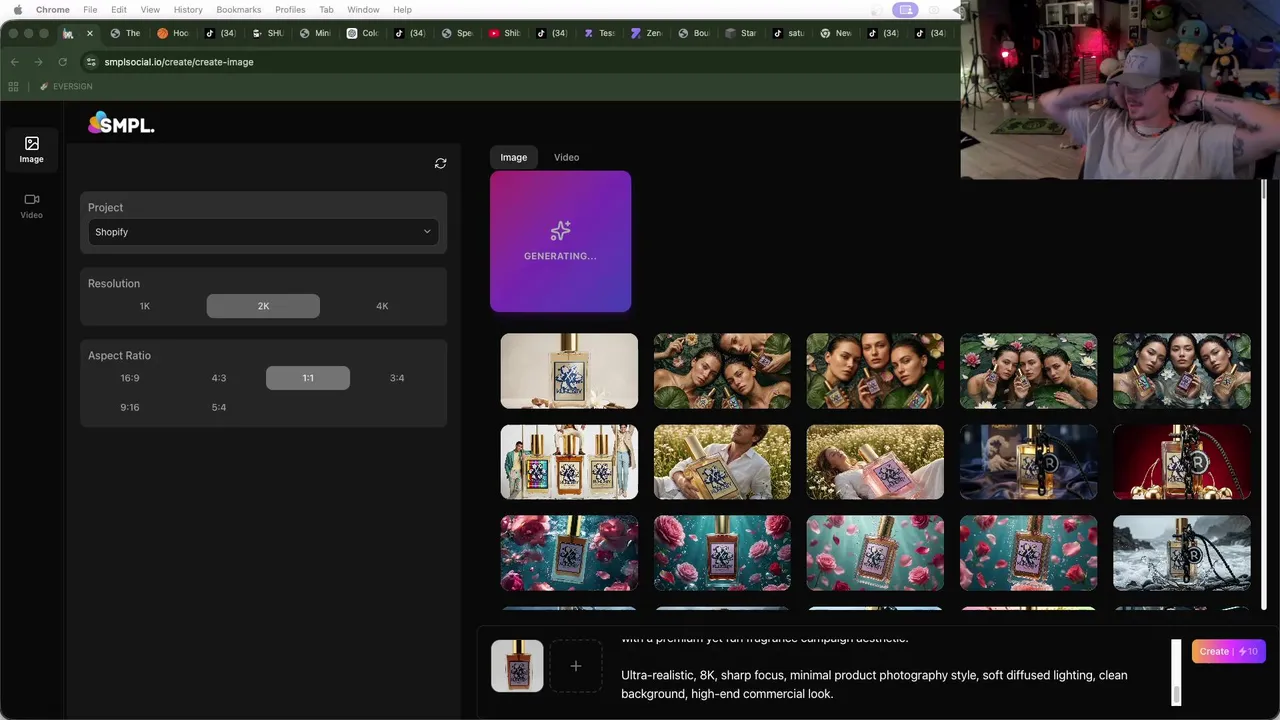The width and height of the screenshot is (1280, 720).
Task: Click the gallery vertical scrollbar
Action: coord(1264,395)
